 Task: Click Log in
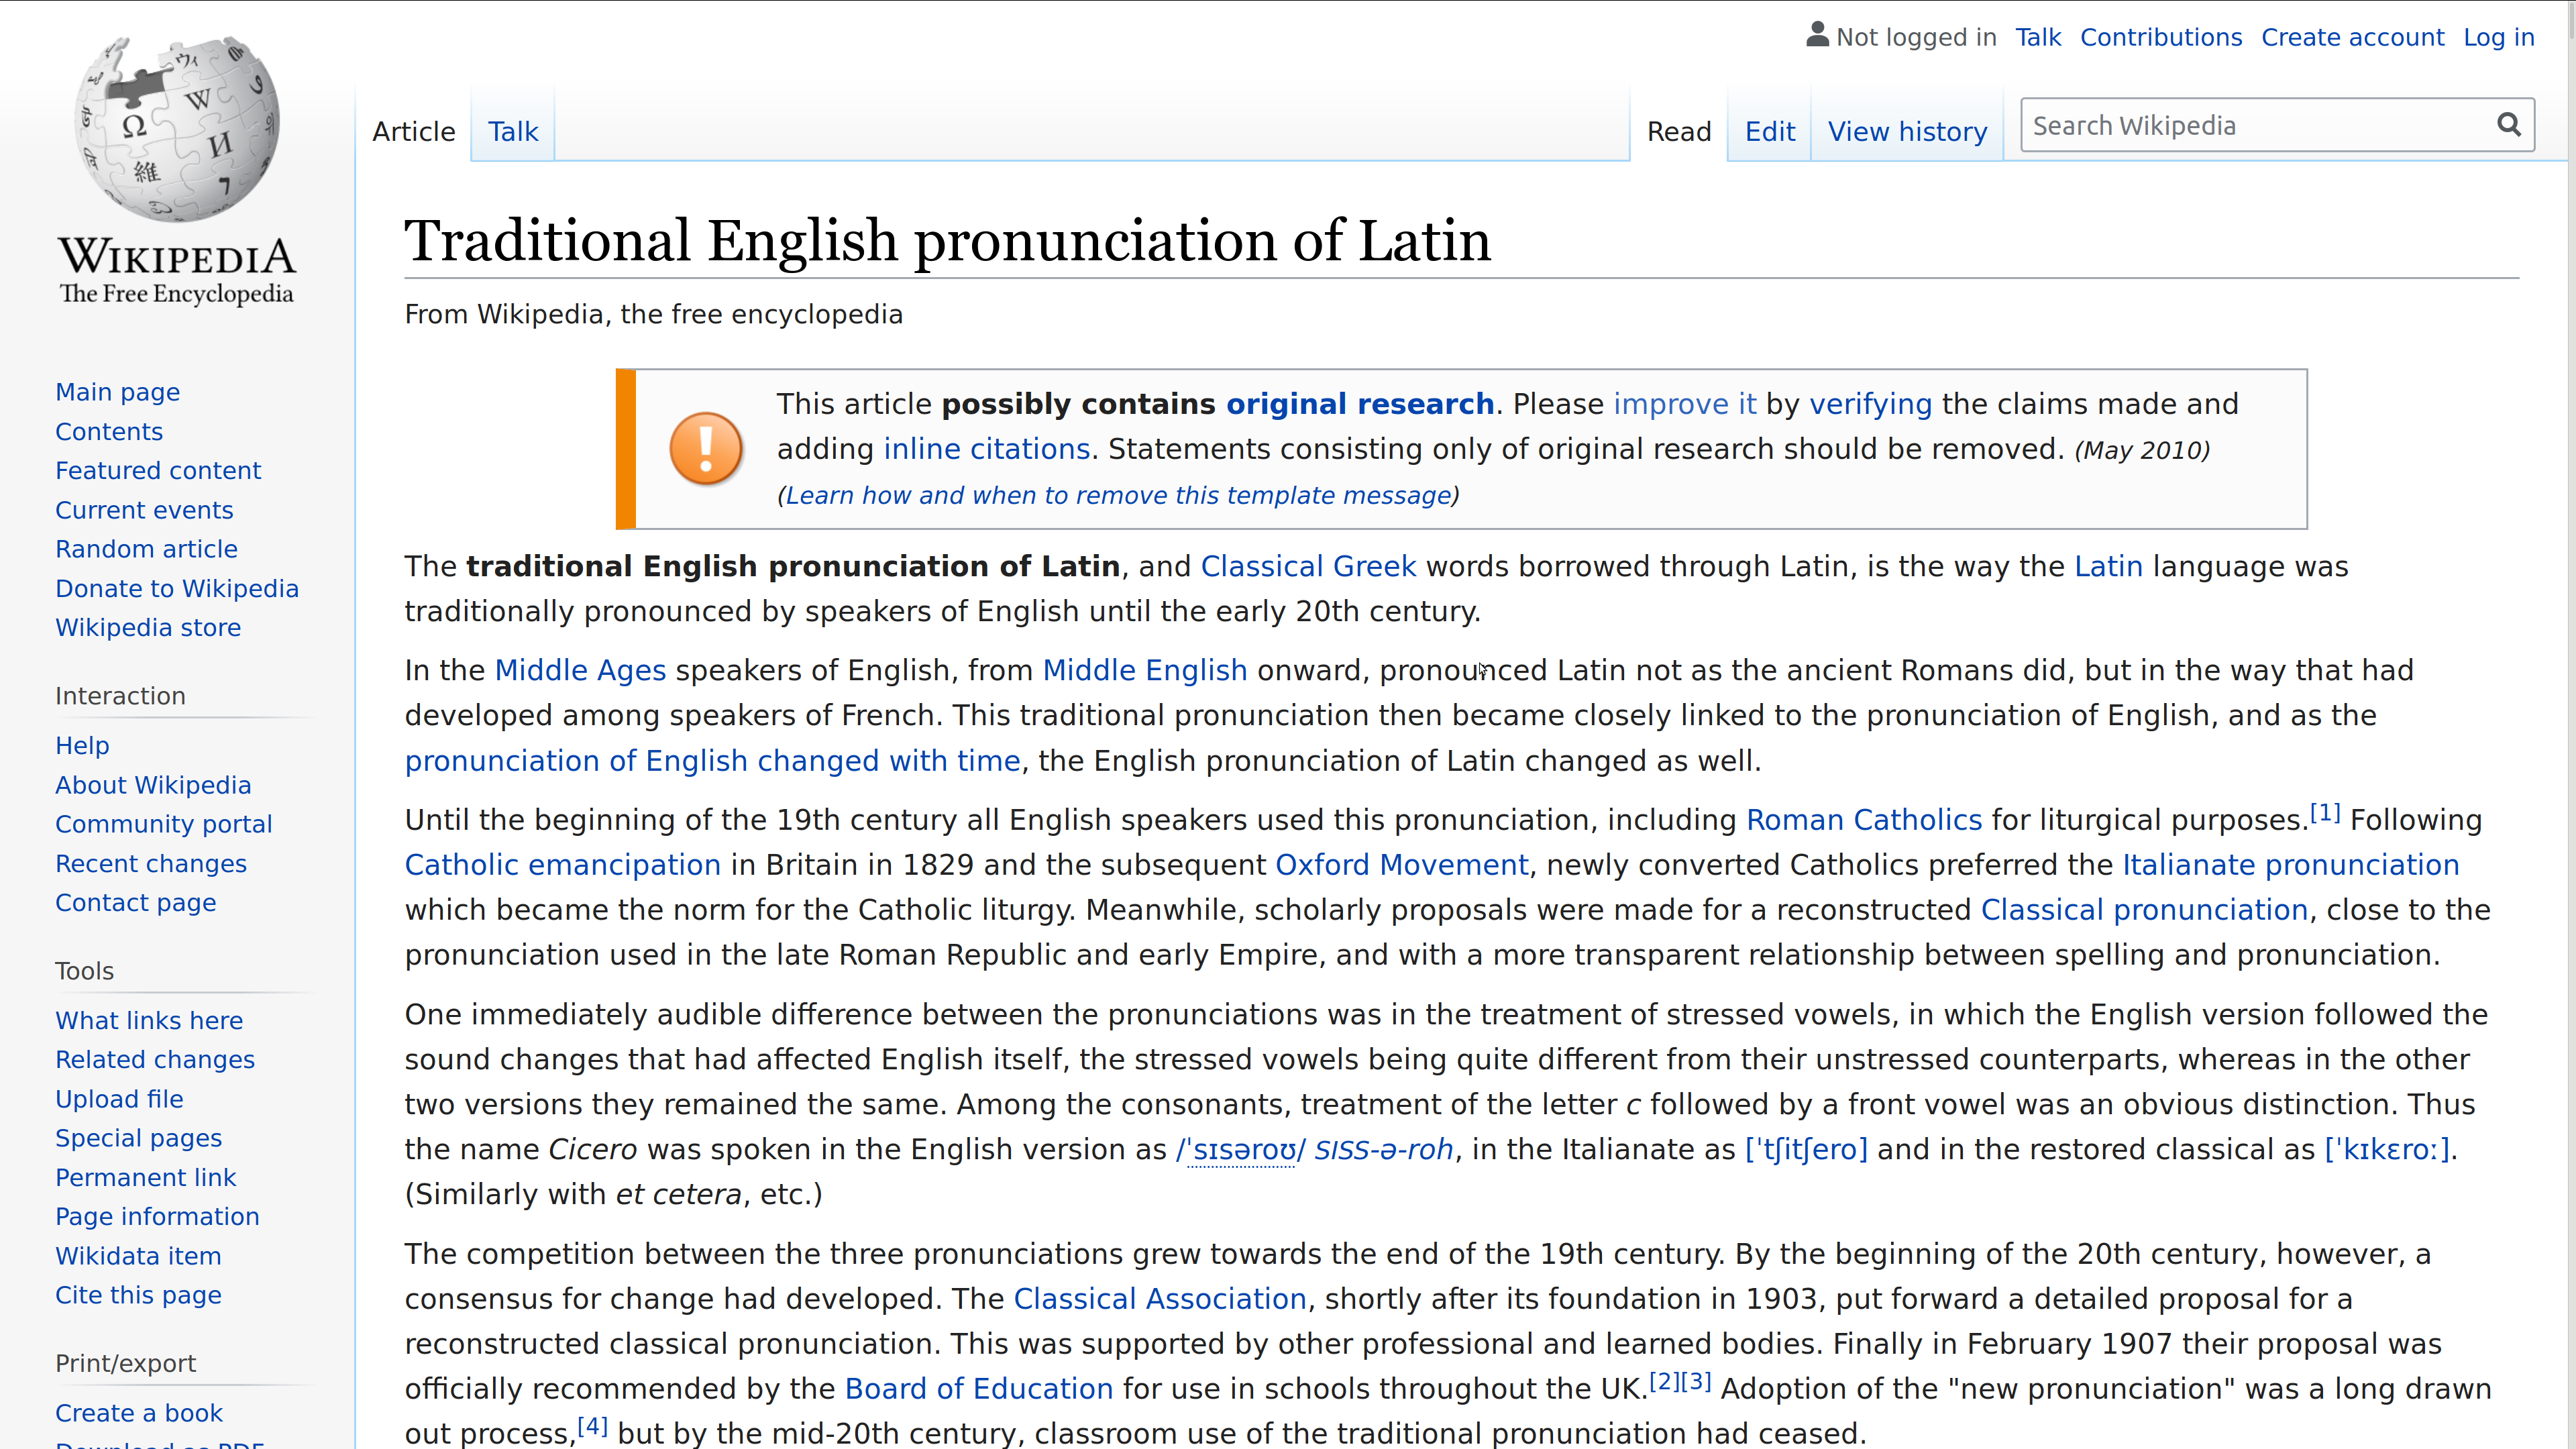(2498, 37)
